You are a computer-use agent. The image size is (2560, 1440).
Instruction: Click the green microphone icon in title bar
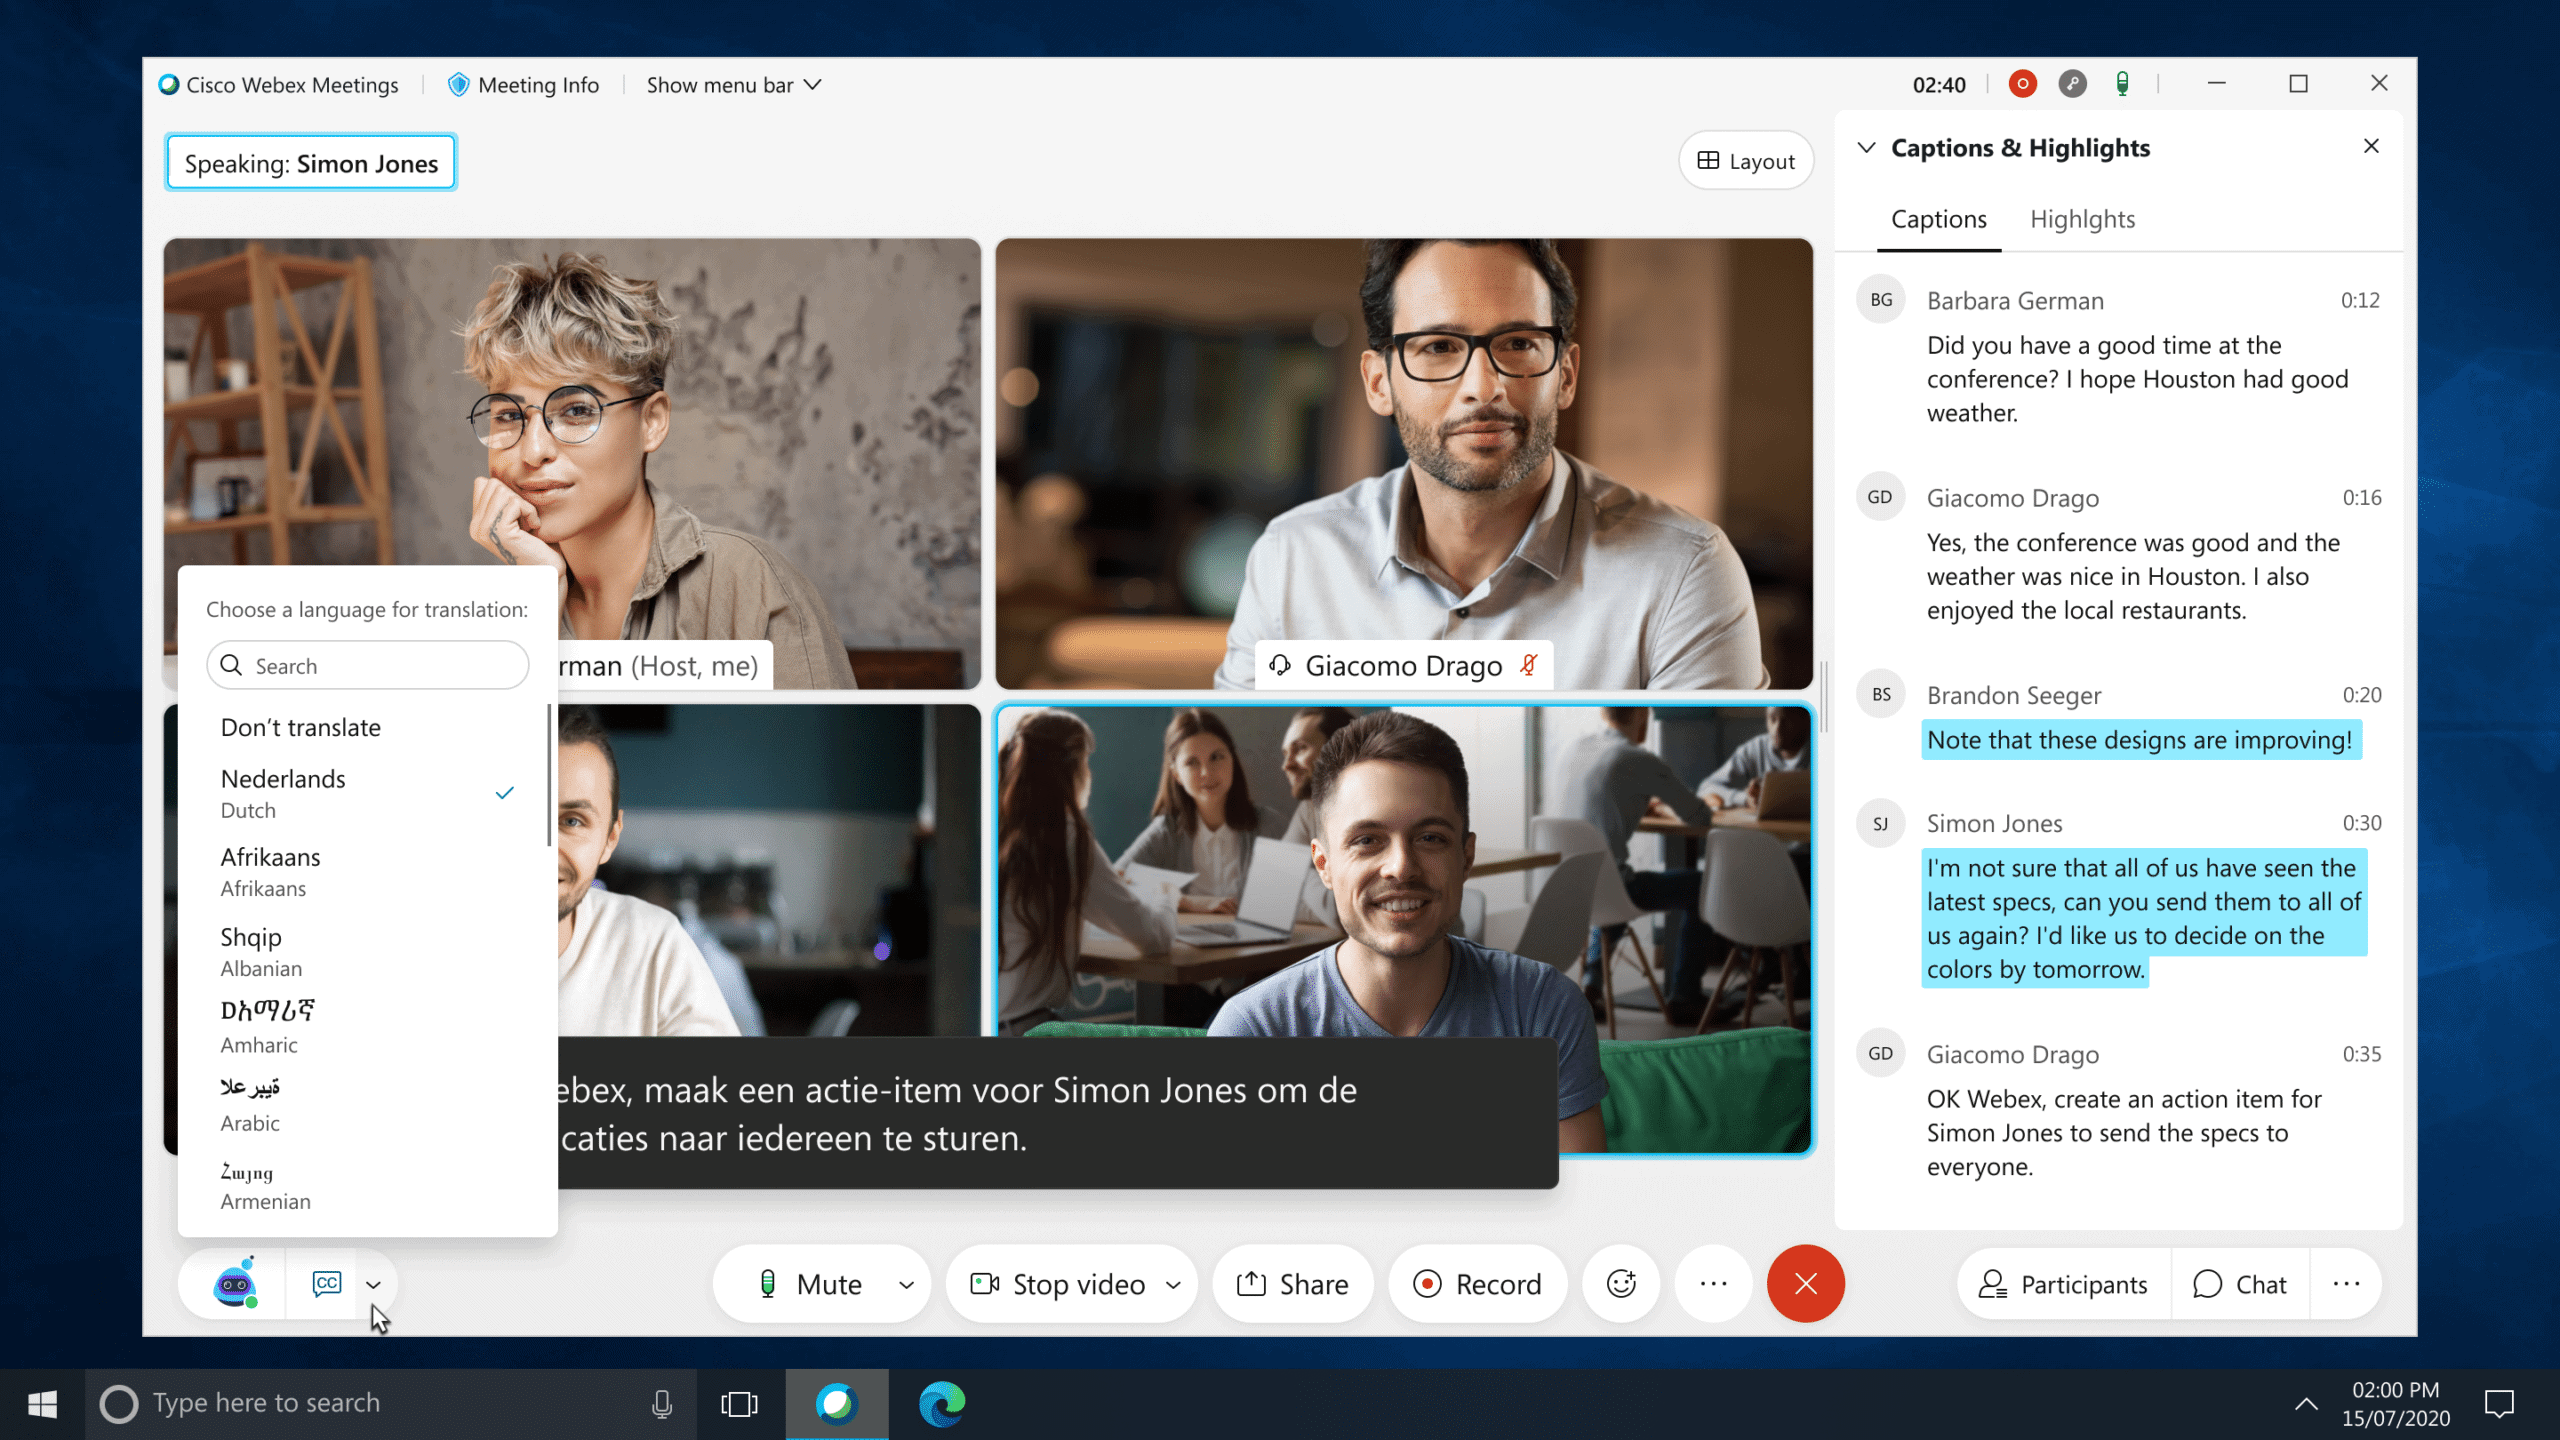coord(2122,84)
